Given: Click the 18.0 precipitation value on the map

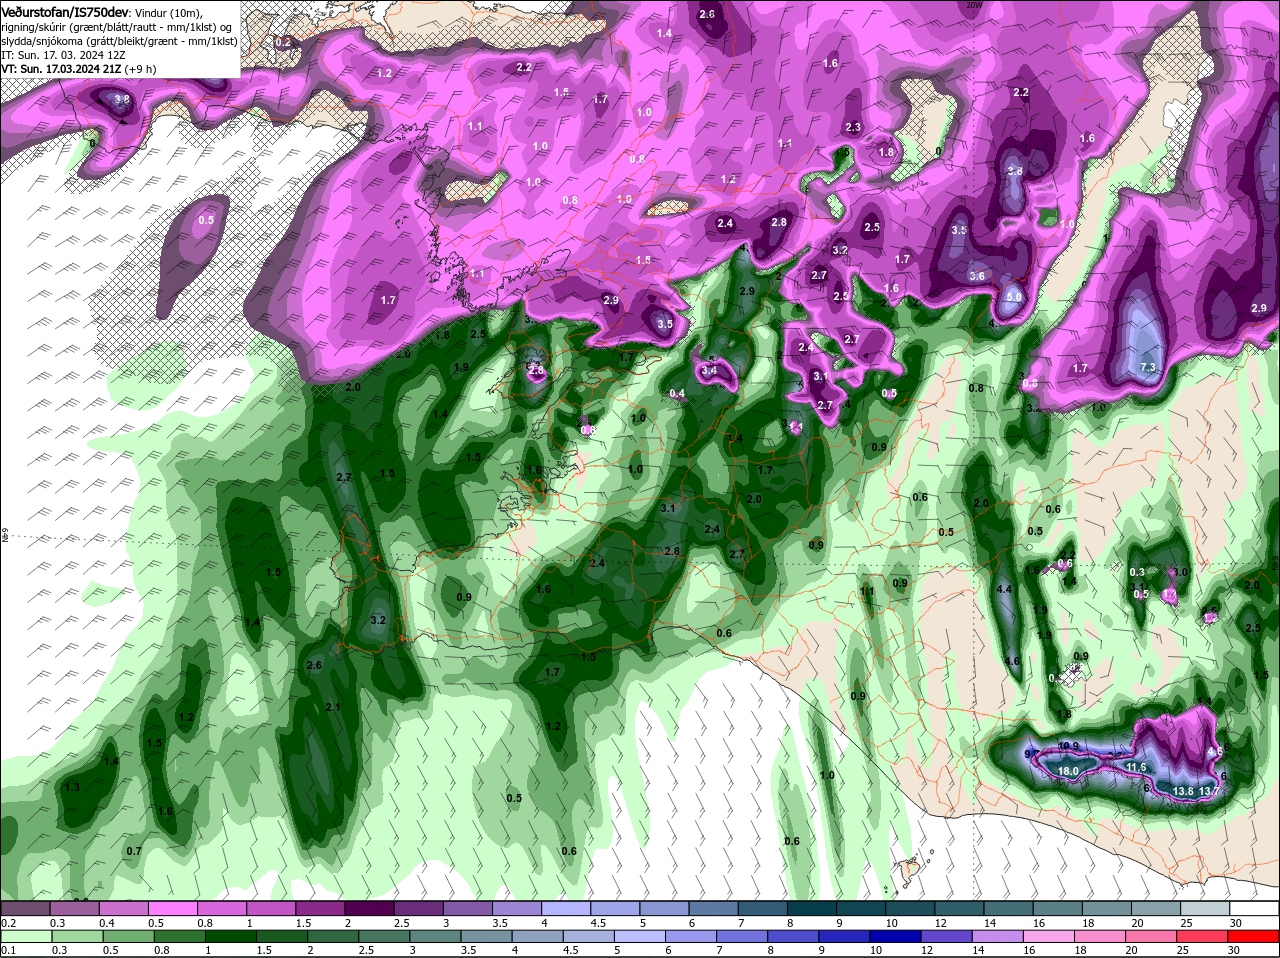Looking at the screenshot, I should tap(1068, 771).
